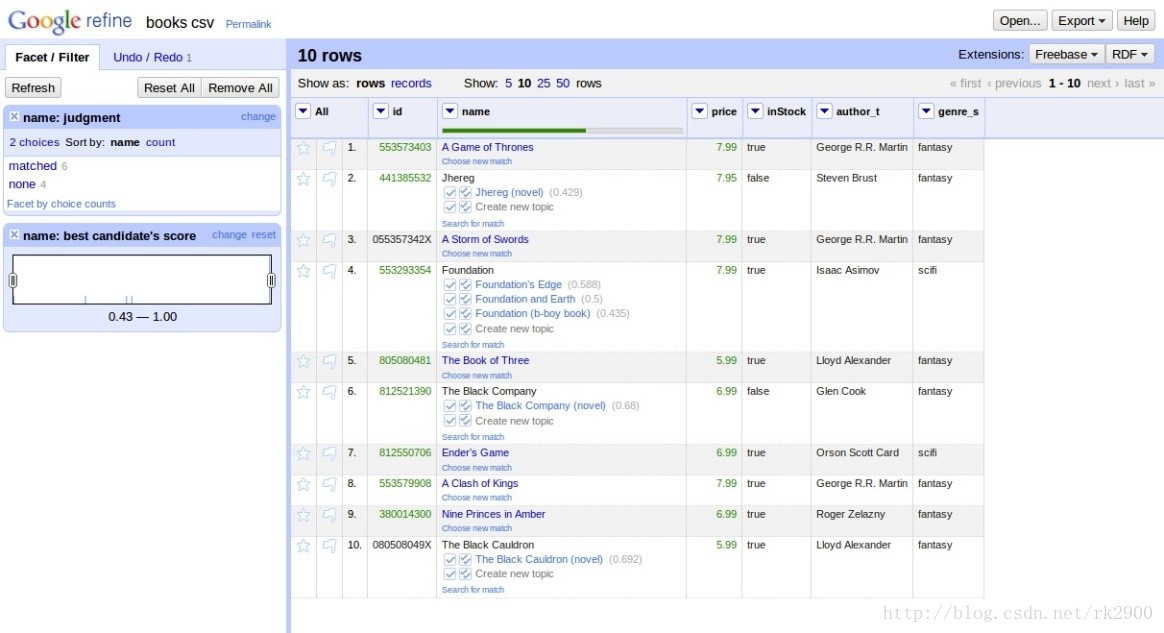This screenshot has width=1164, height=633.
Task: Show 25 rows per page
Action: tap(543, 83)
